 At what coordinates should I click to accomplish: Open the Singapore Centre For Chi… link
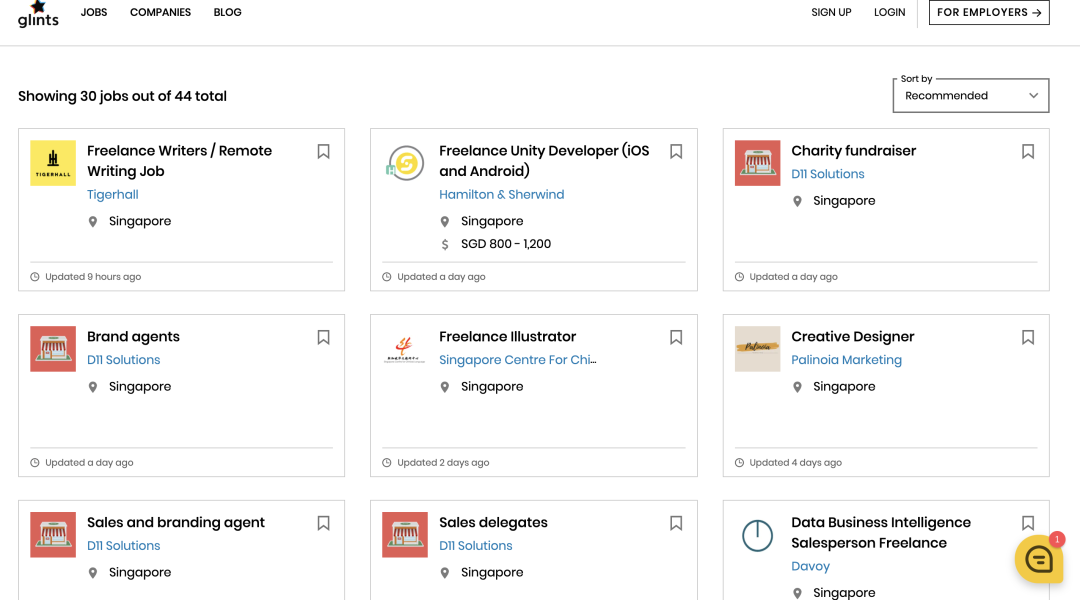518,360
